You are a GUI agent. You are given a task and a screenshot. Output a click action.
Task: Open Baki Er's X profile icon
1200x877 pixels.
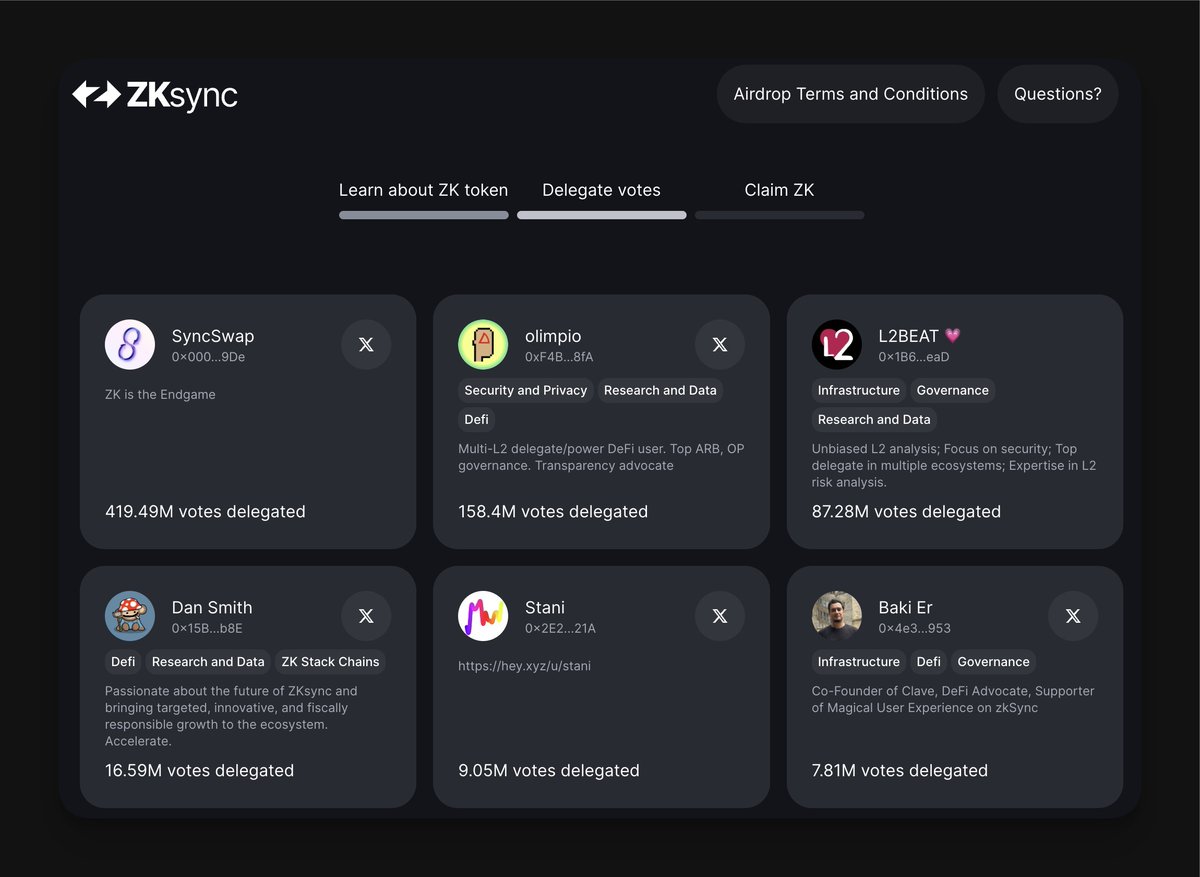tap(1073, 616)
